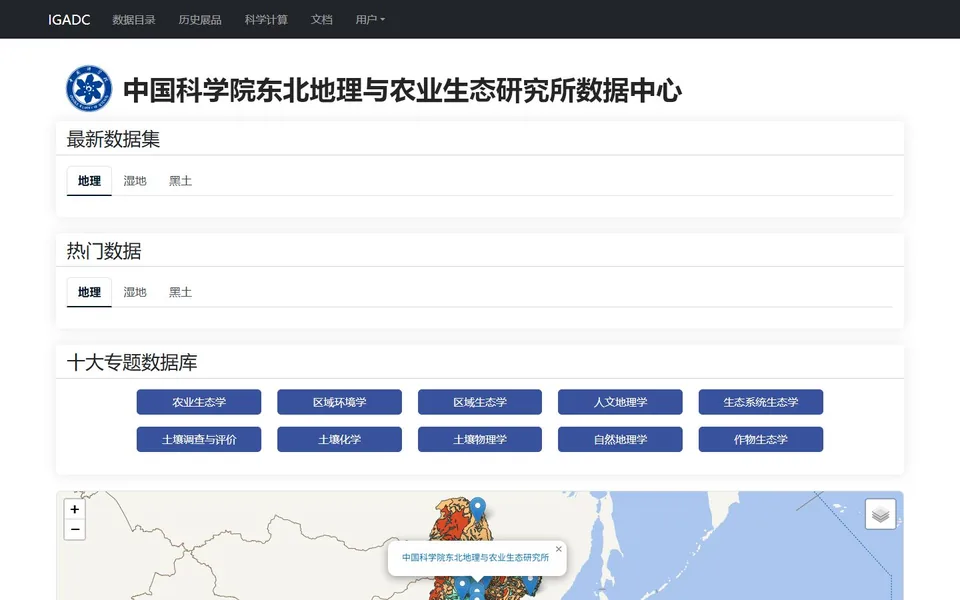Image resolution: width=960 pixels, height=600 pixels.
Task: Click the page title 中国科学院东北地理与农业生态研究所数据中心
Action: click(x=402, y=90)
